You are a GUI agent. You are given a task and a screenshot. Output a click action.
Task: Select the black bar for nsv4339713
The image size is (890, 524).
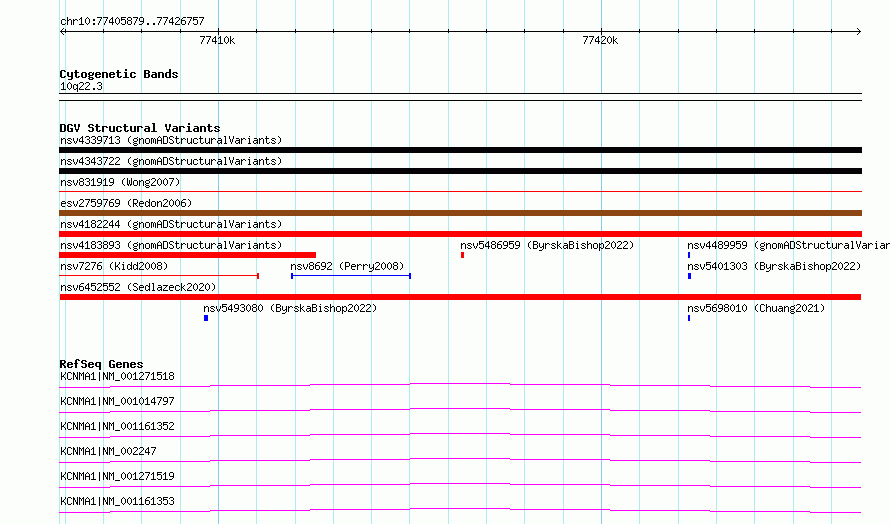coord(460,150)
